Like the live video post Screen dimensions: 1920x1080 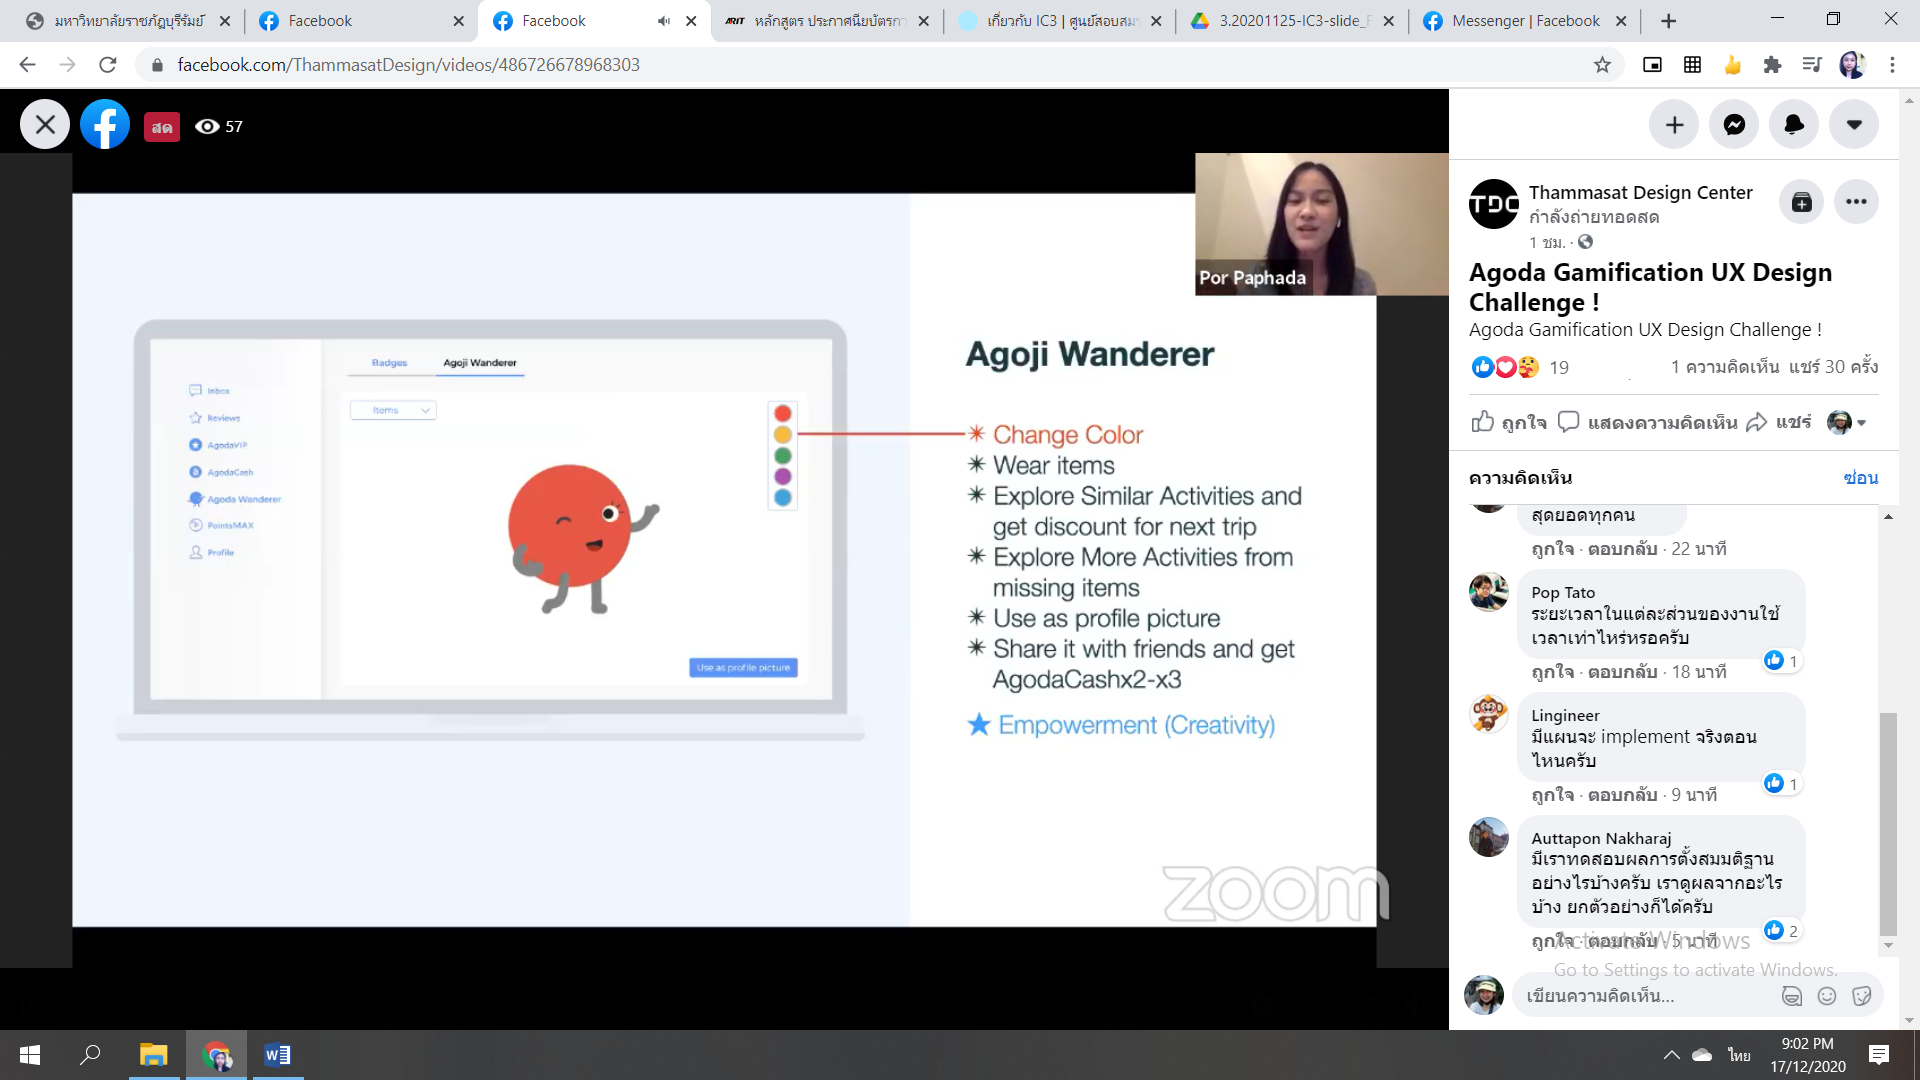[x=1509, y=422]
